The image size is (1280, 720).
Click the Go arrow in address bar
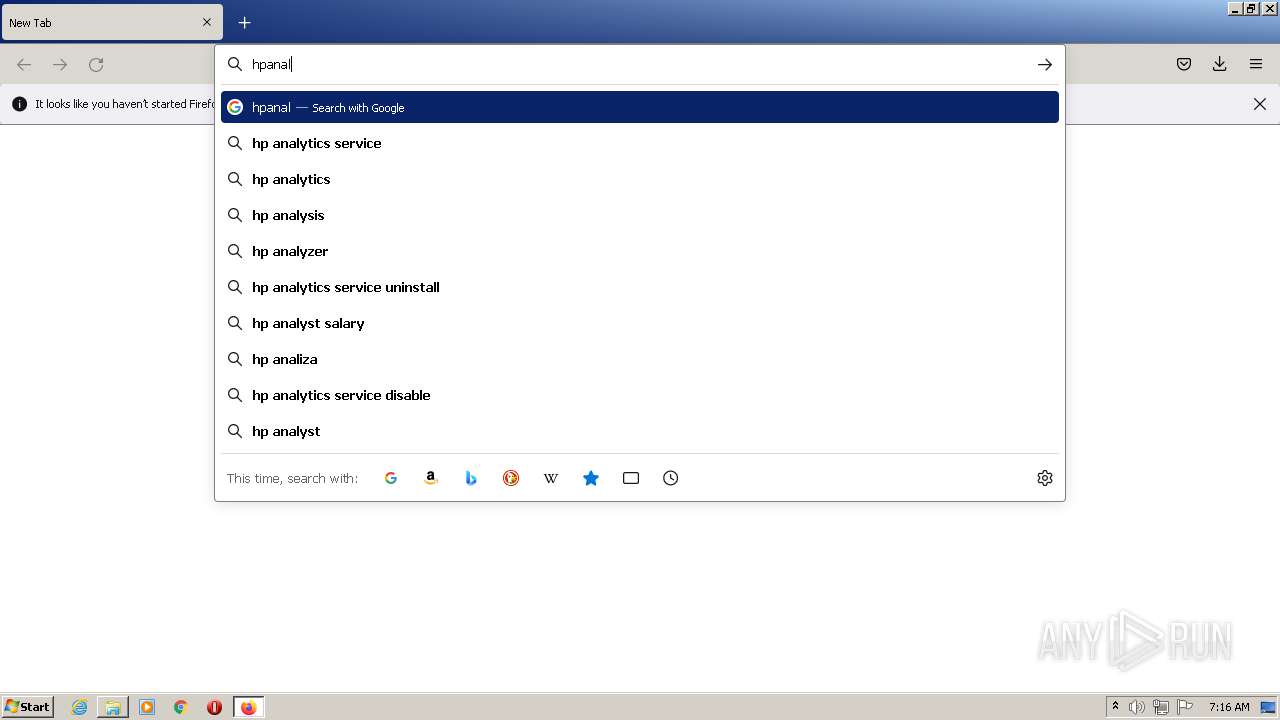tap(1045, 64)
